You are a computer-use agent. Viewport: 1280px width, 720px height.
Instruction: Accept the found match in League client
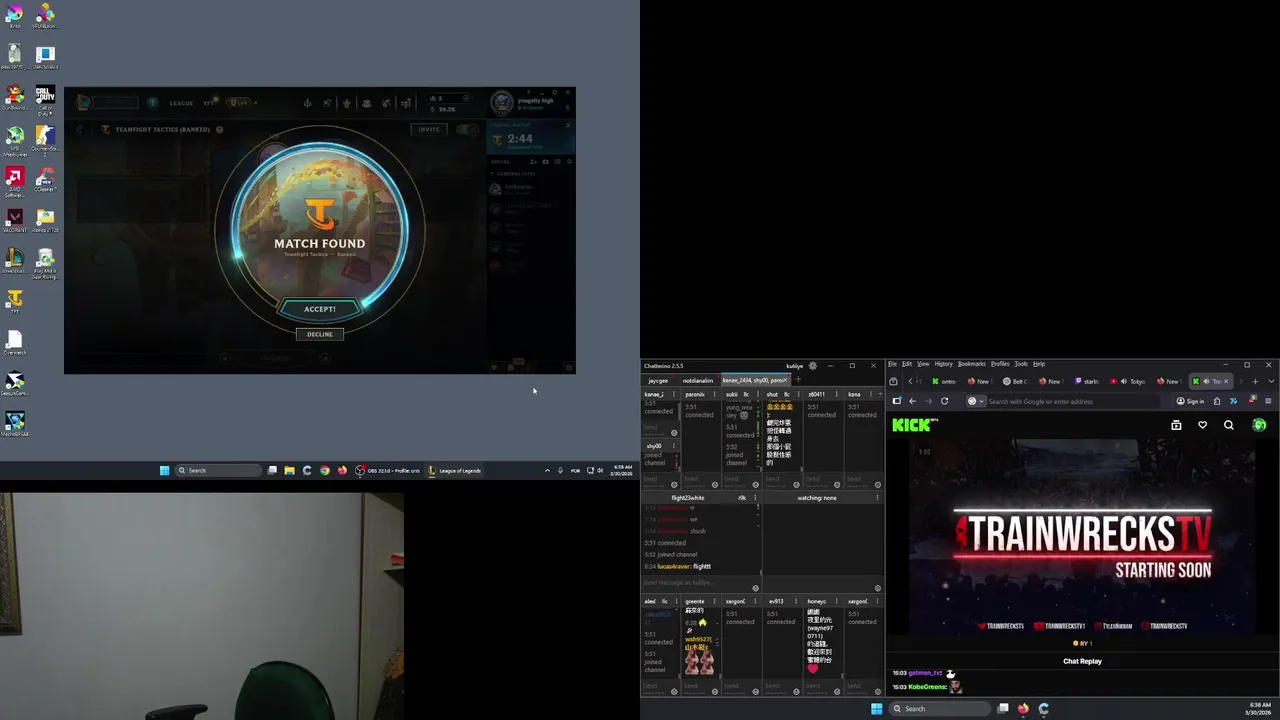pos(320,309)
